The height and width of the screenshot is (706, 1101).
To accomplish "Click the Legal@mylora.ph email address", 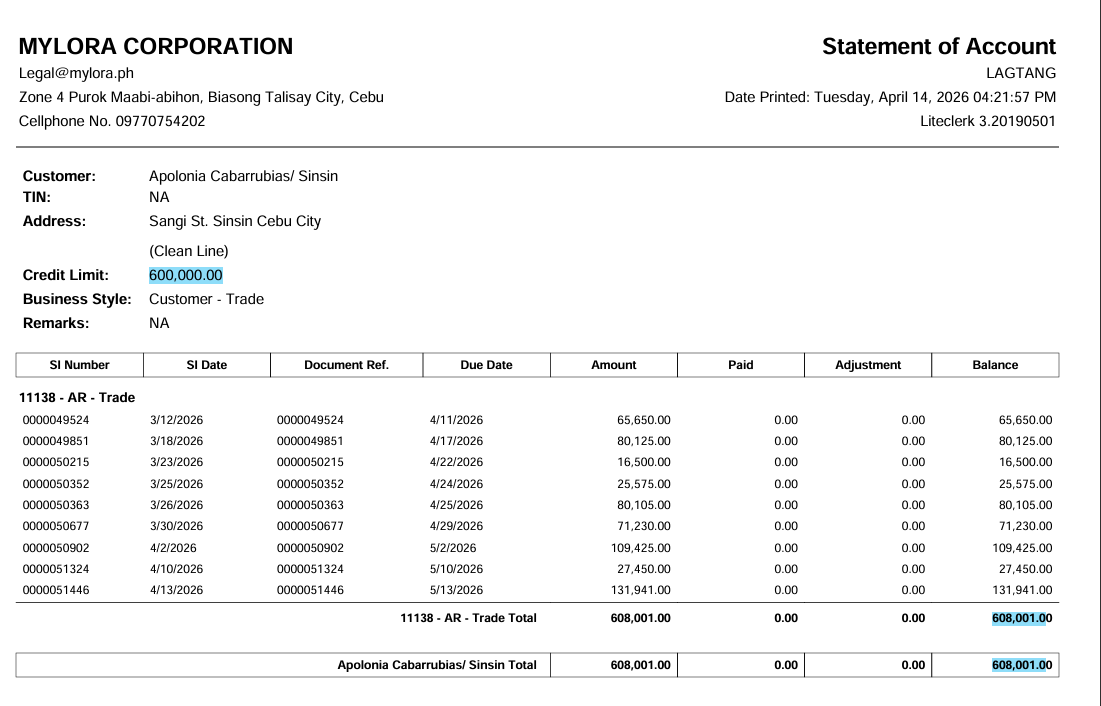I will point(76,73).
